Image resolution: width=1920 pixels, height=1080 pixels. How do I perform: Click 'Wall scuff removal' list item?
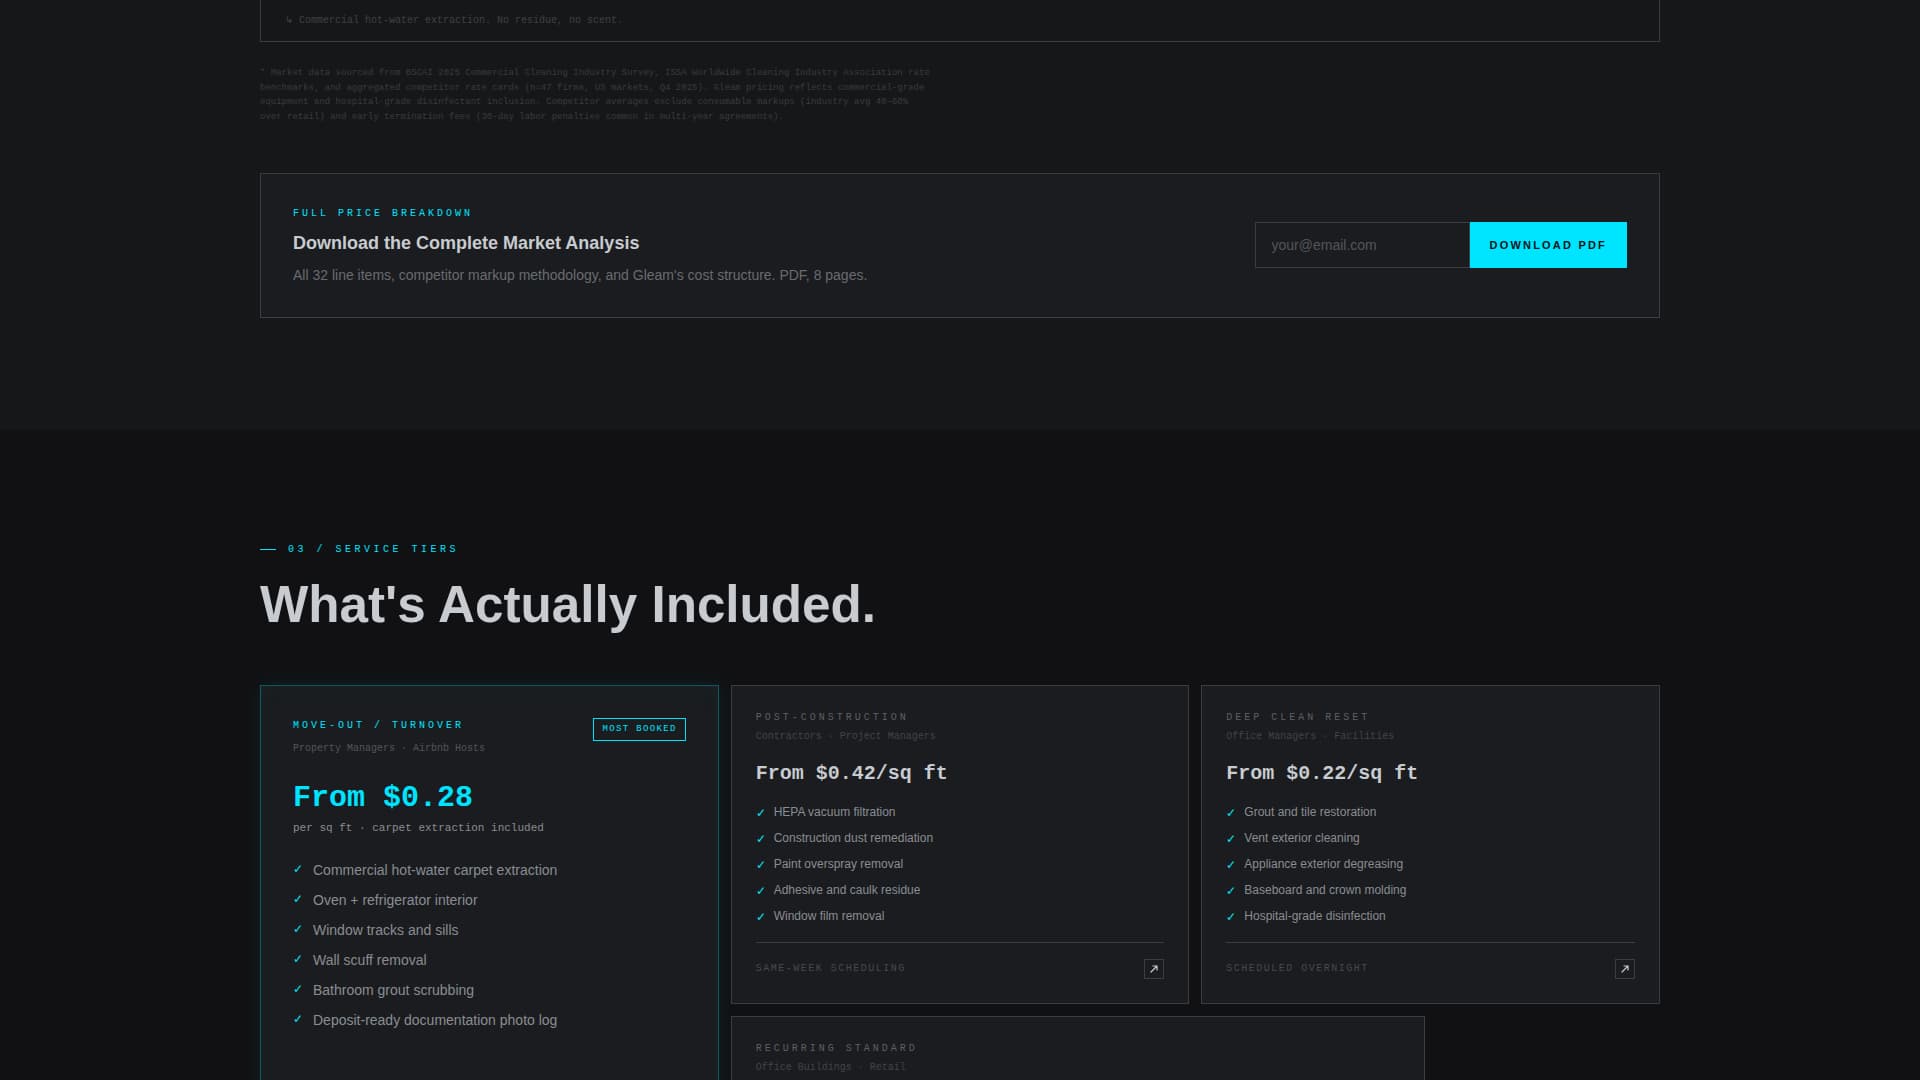[370, 960]
